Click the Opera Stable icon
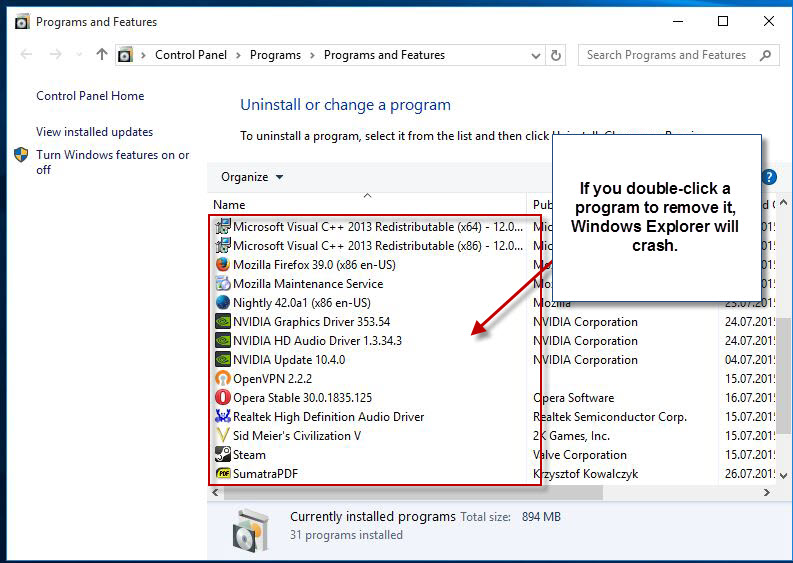Viewport: 793px width, 563px height. pyautogui.click(x=223, y=398)
